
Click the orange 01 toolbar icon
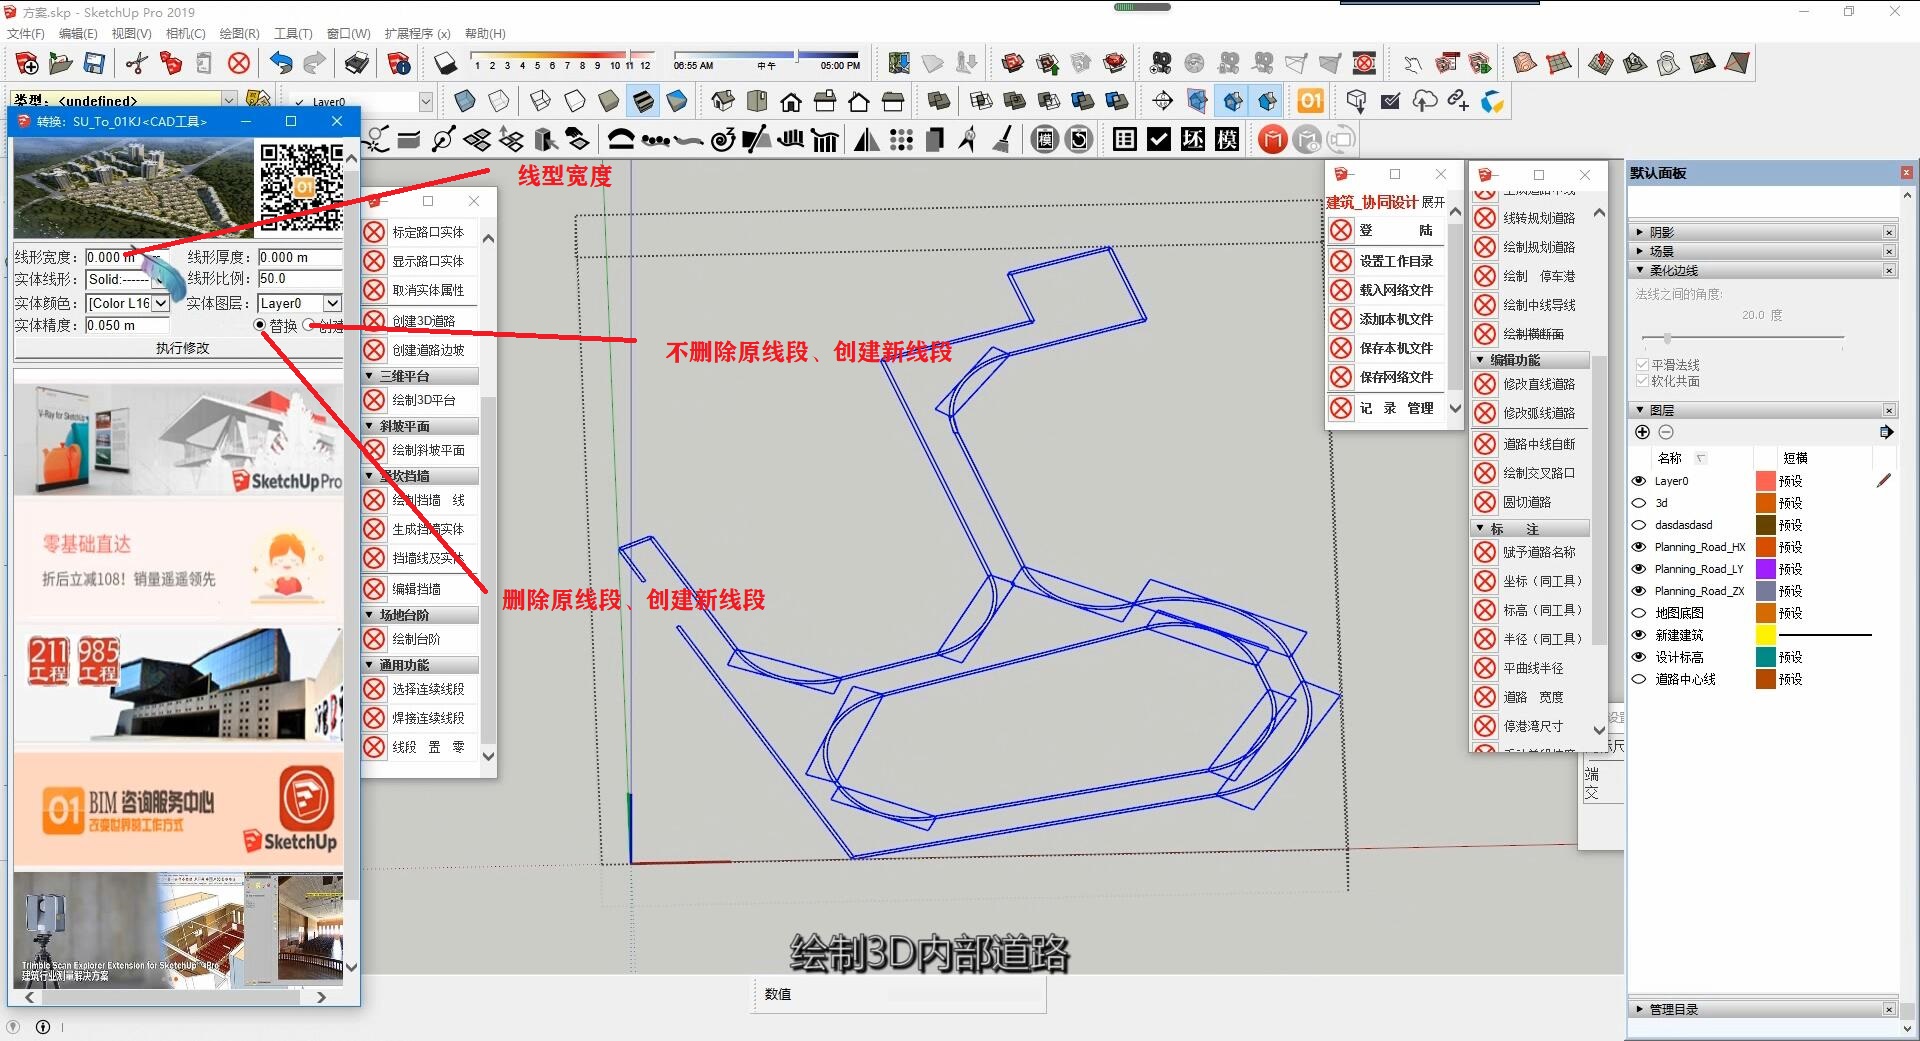point(1310,101)
